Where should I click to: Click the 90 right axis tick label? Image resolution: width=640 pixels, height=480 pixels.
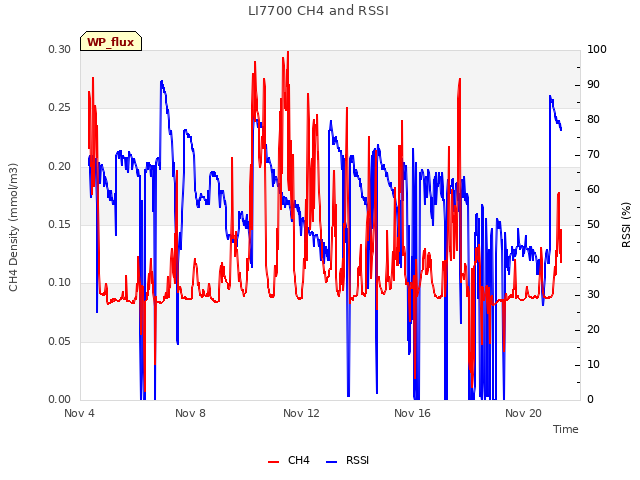[593, 84]
